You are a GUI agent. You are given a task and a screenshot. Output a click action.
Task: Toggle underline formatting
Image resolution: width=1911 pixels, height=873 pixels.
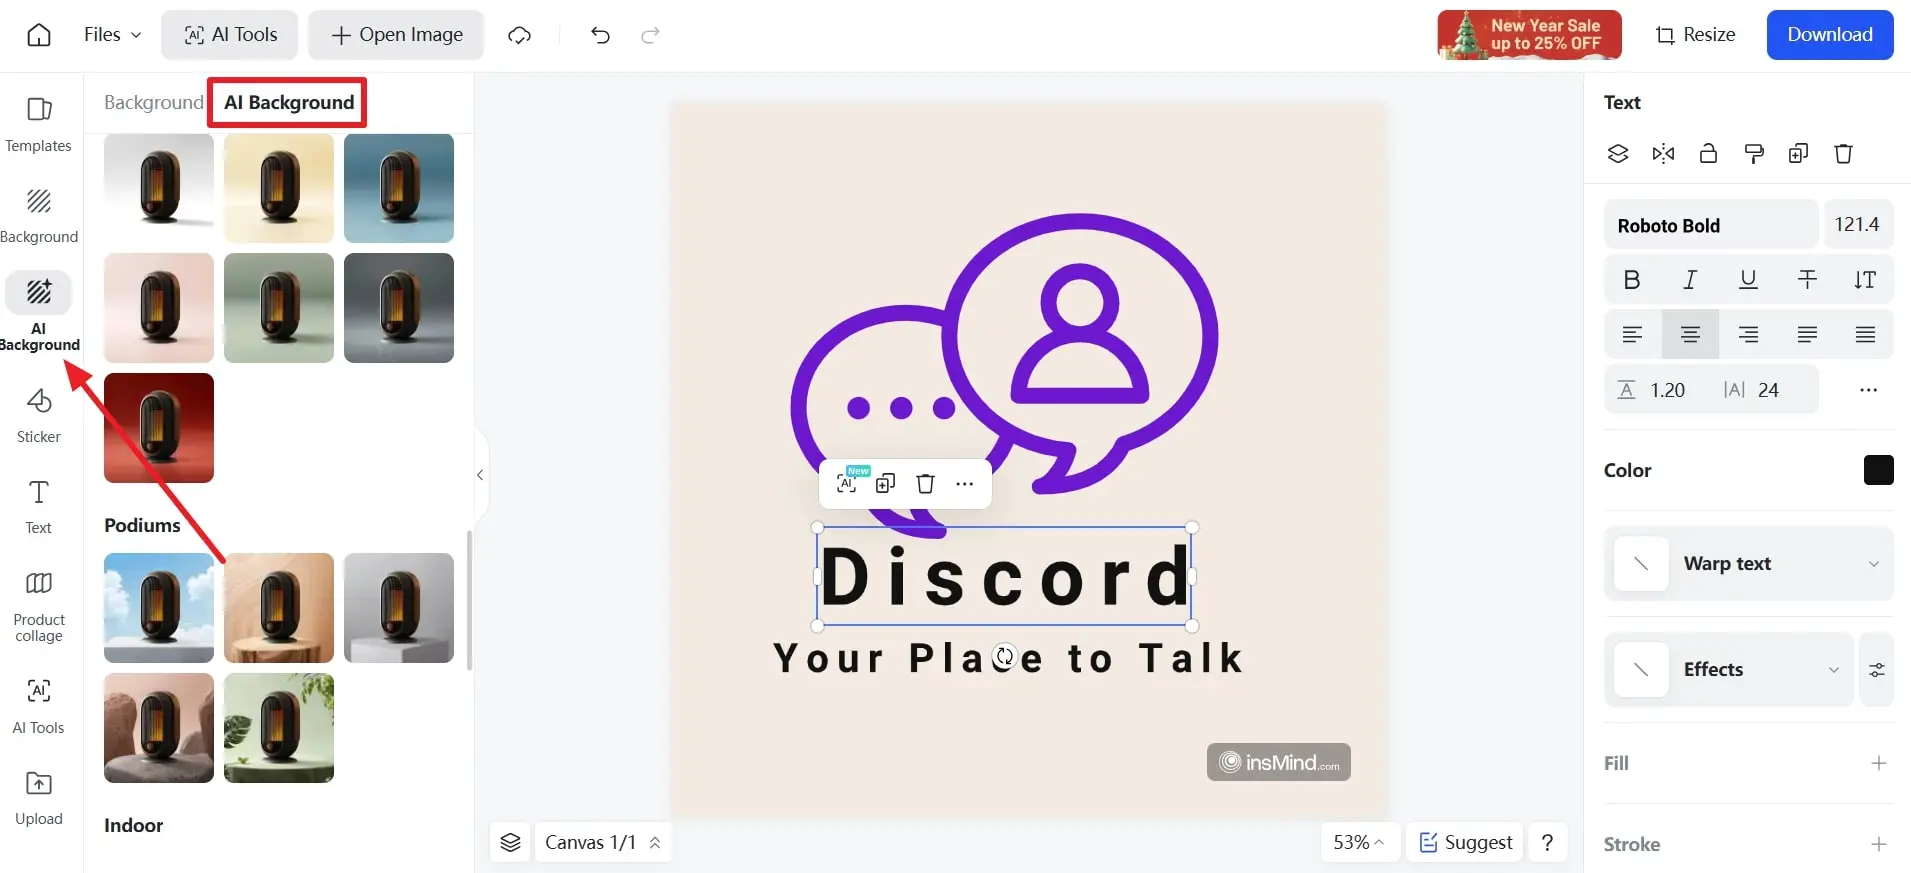click(x=1748, y=280)
